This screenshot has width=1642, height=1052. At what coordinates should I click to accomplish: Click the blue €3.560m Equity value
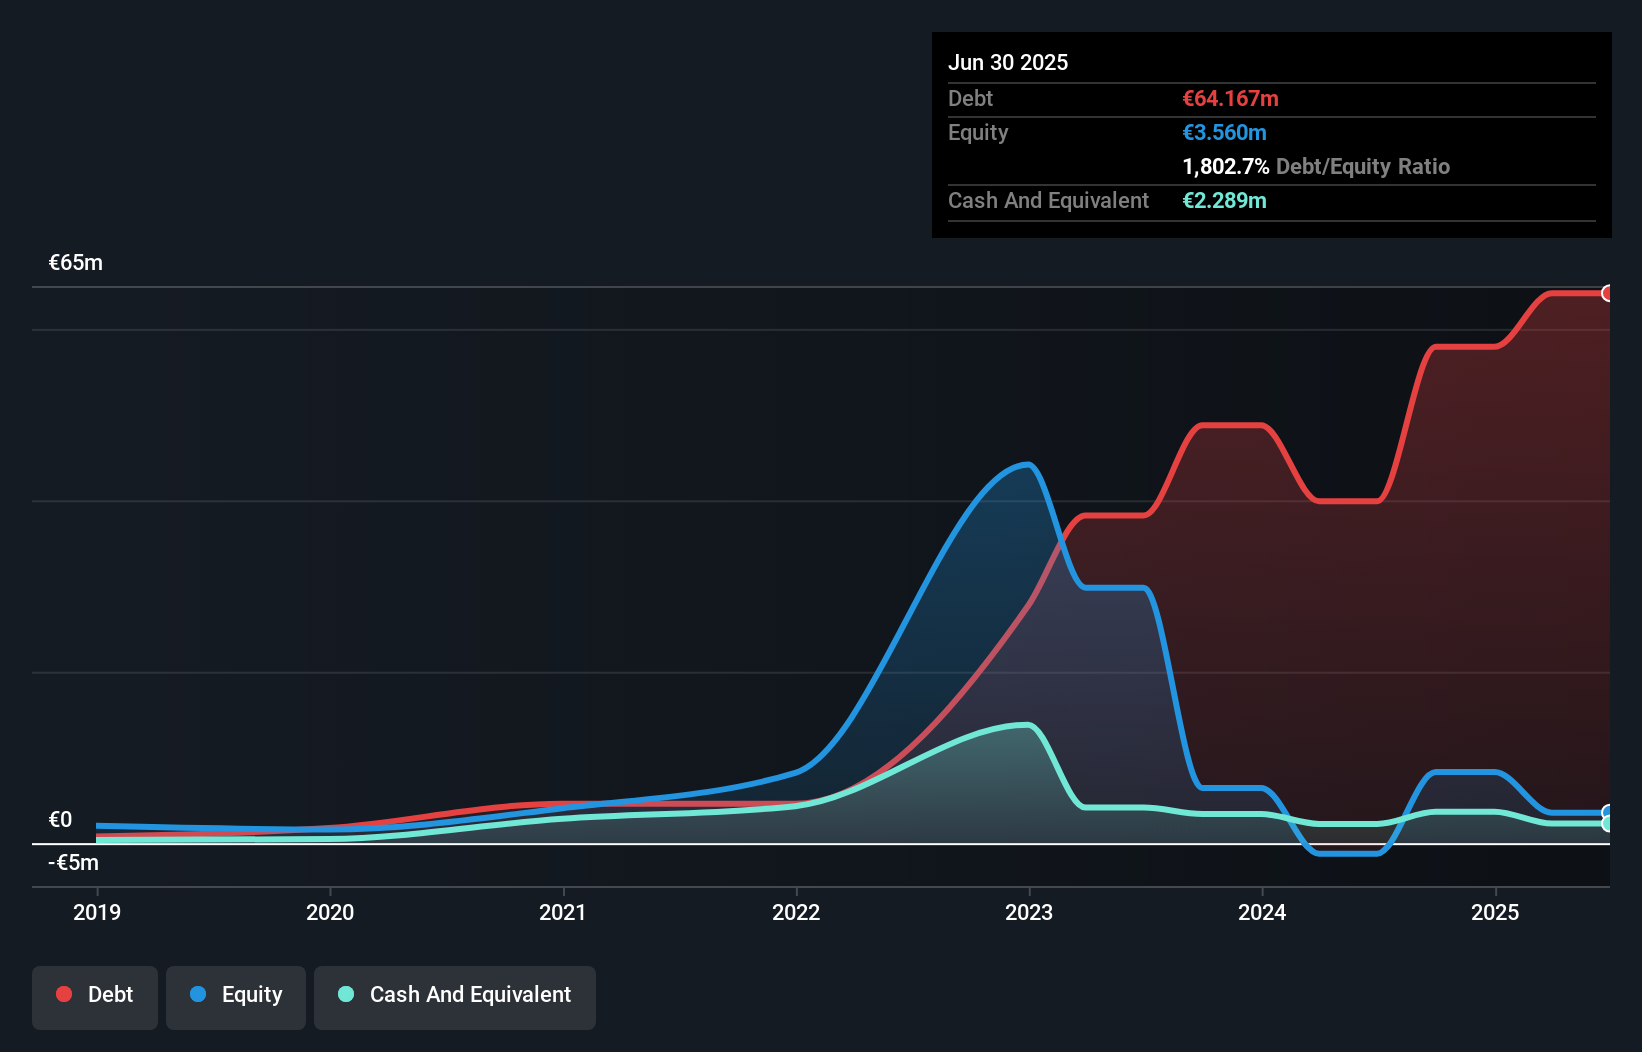coord(1225,132)
